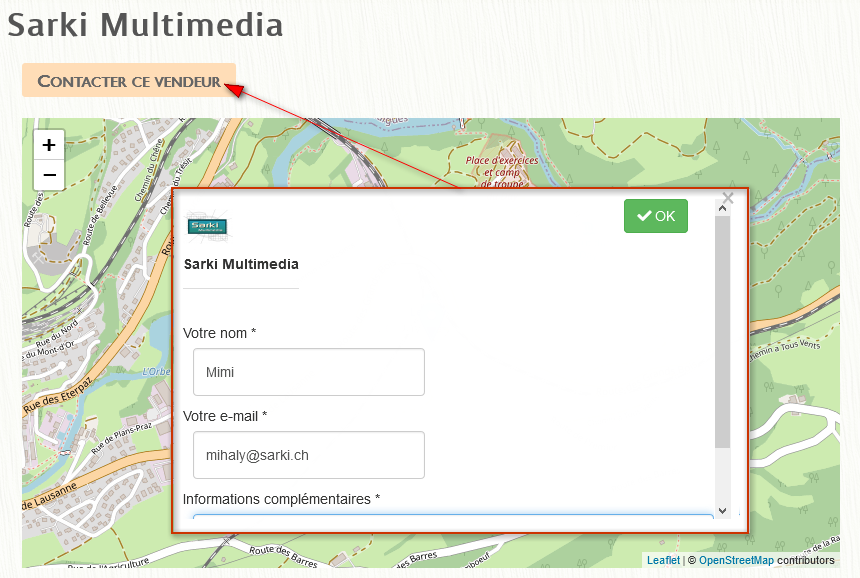Click the Votre nom label
The height and width of the screenshot is (578, 860).
pos(219,333)
